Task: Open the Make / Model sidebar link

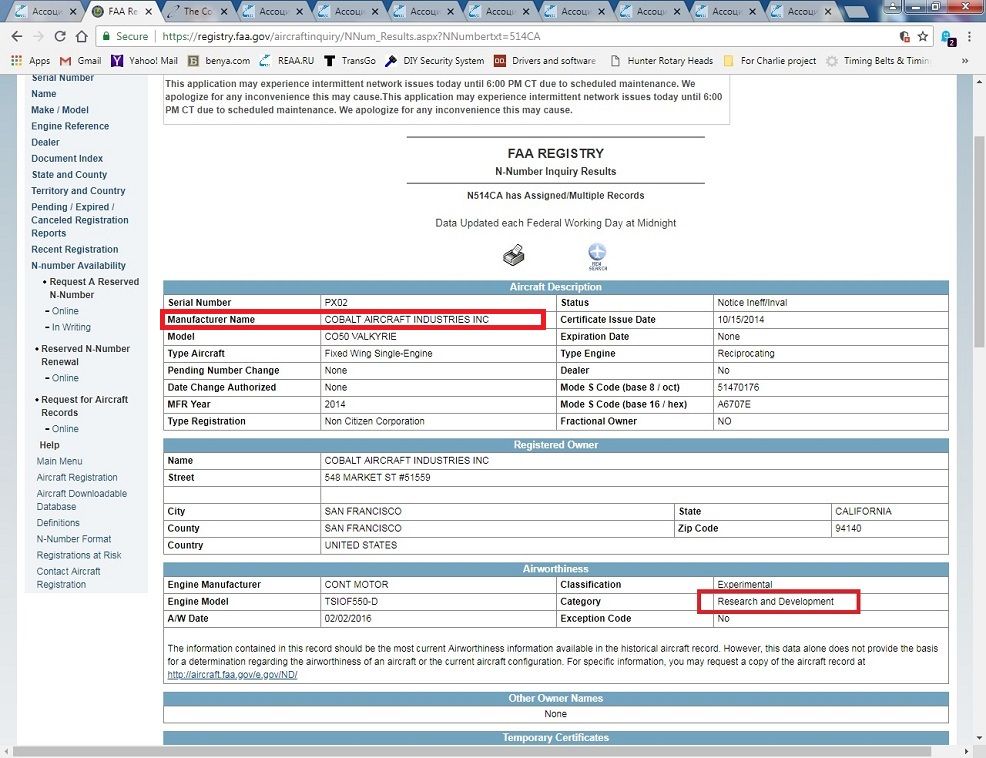Action: (x=60, y=110)
